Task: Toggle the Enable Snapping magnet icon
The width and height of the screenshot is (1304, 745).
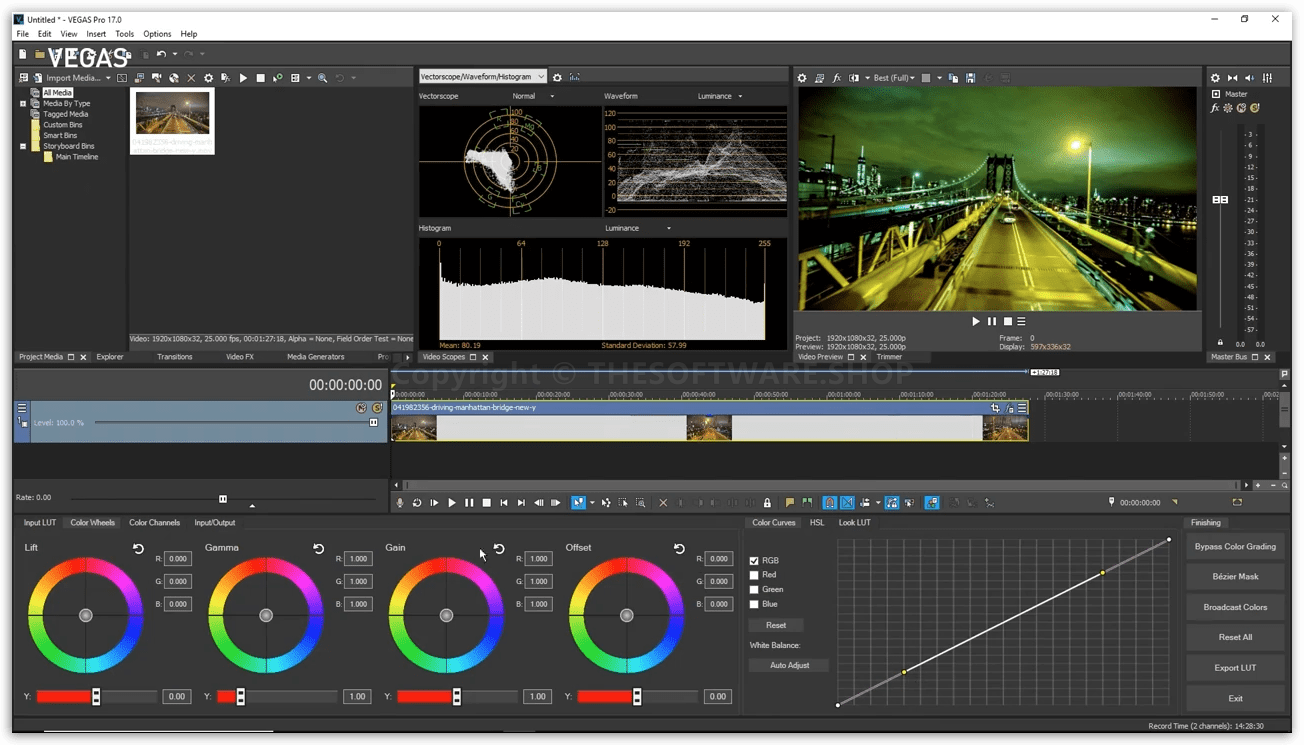Action: click(x=829, y=503)
